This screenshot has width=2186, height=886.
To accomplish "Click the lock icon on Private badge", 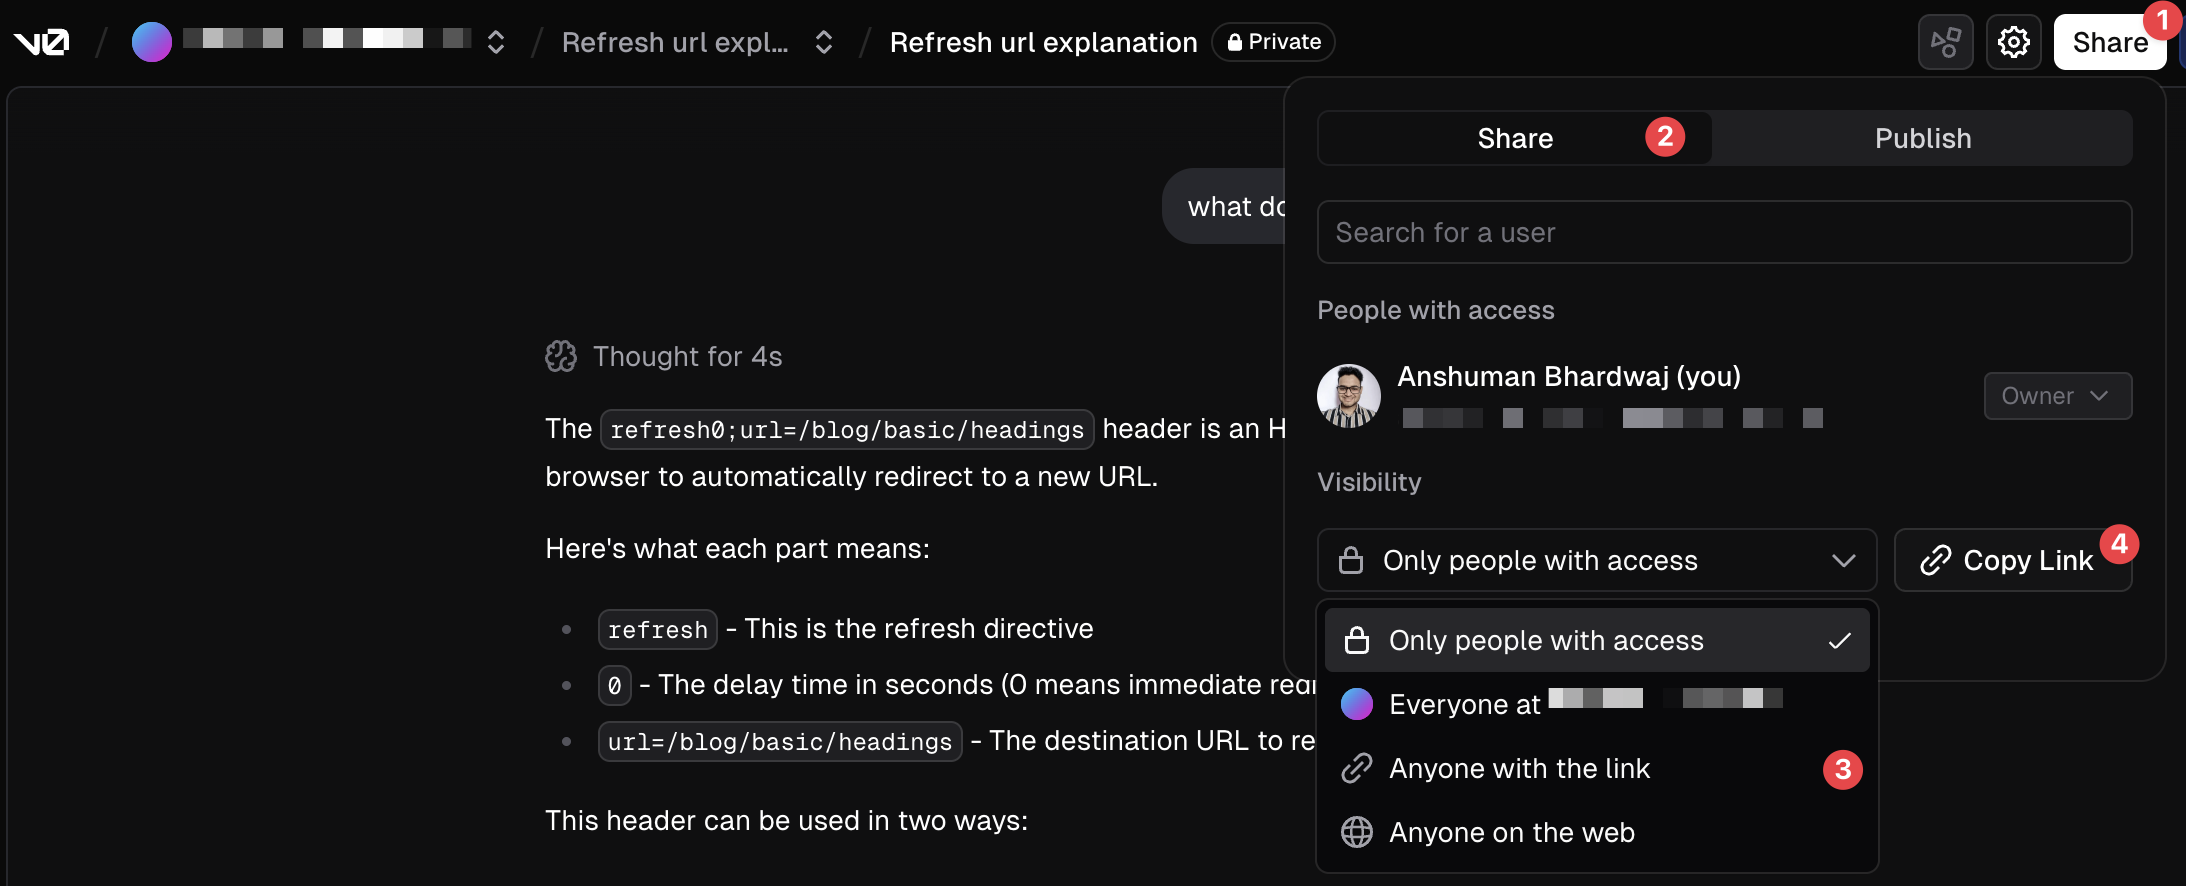I will (x=1235, y=42).
